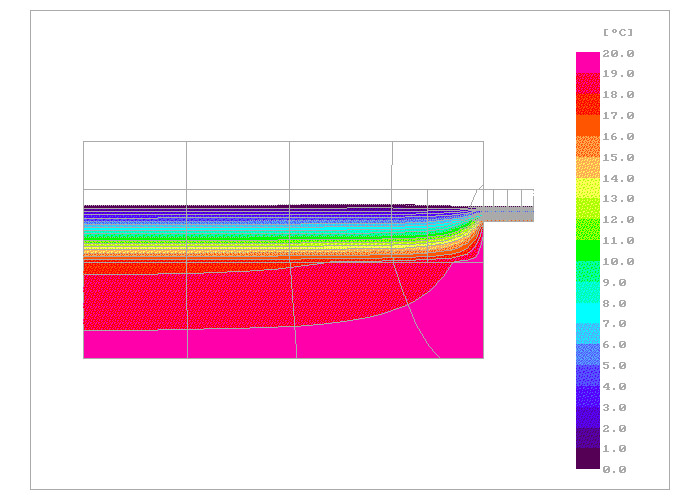Click the 17.0 legend value
This screenshot has height=500, width=700.
click(618, 116)
